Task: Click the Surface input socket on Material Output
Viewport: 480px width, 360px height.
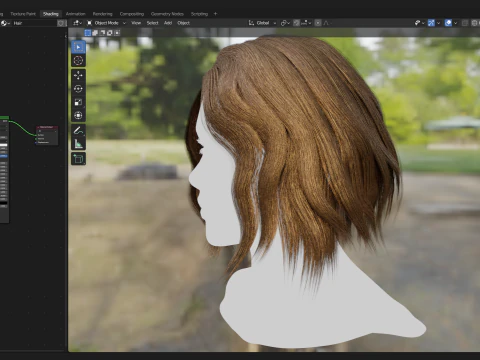Action: pos(36,135)
